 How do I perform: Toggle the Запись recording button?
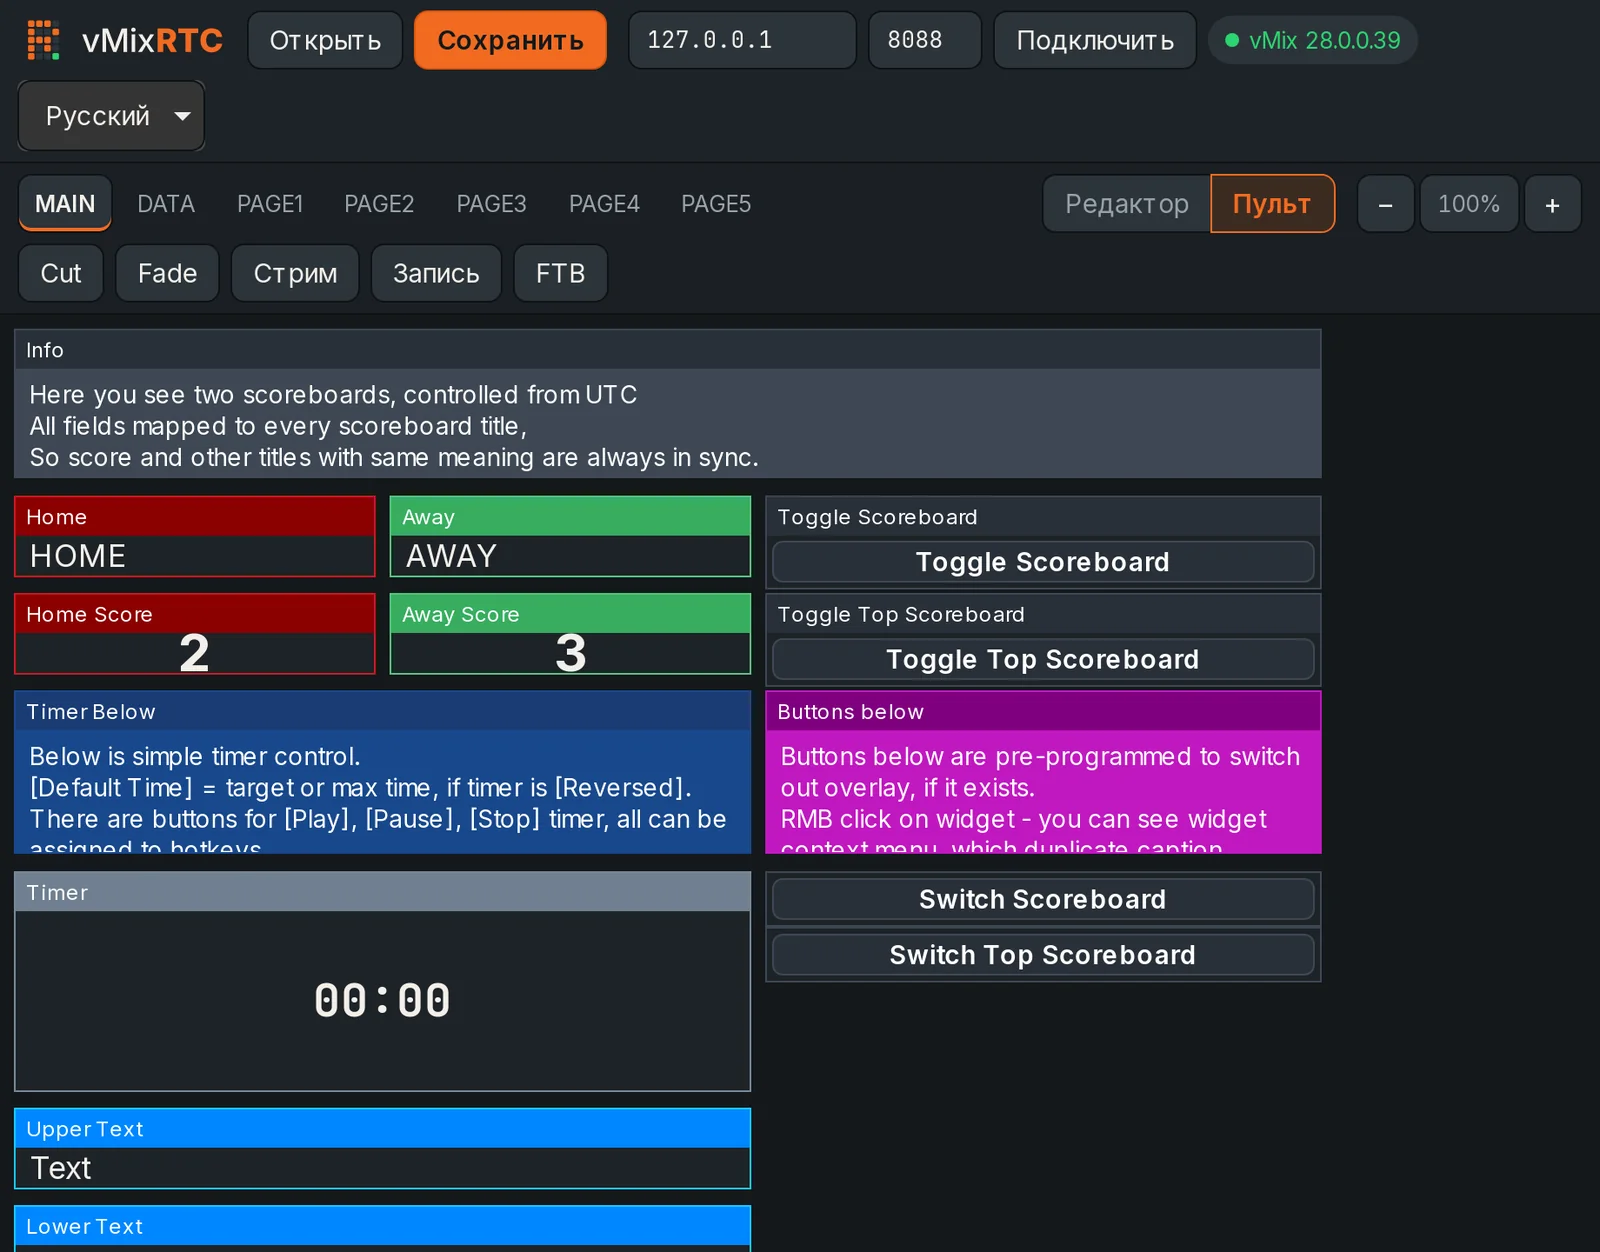coord(436,273)
